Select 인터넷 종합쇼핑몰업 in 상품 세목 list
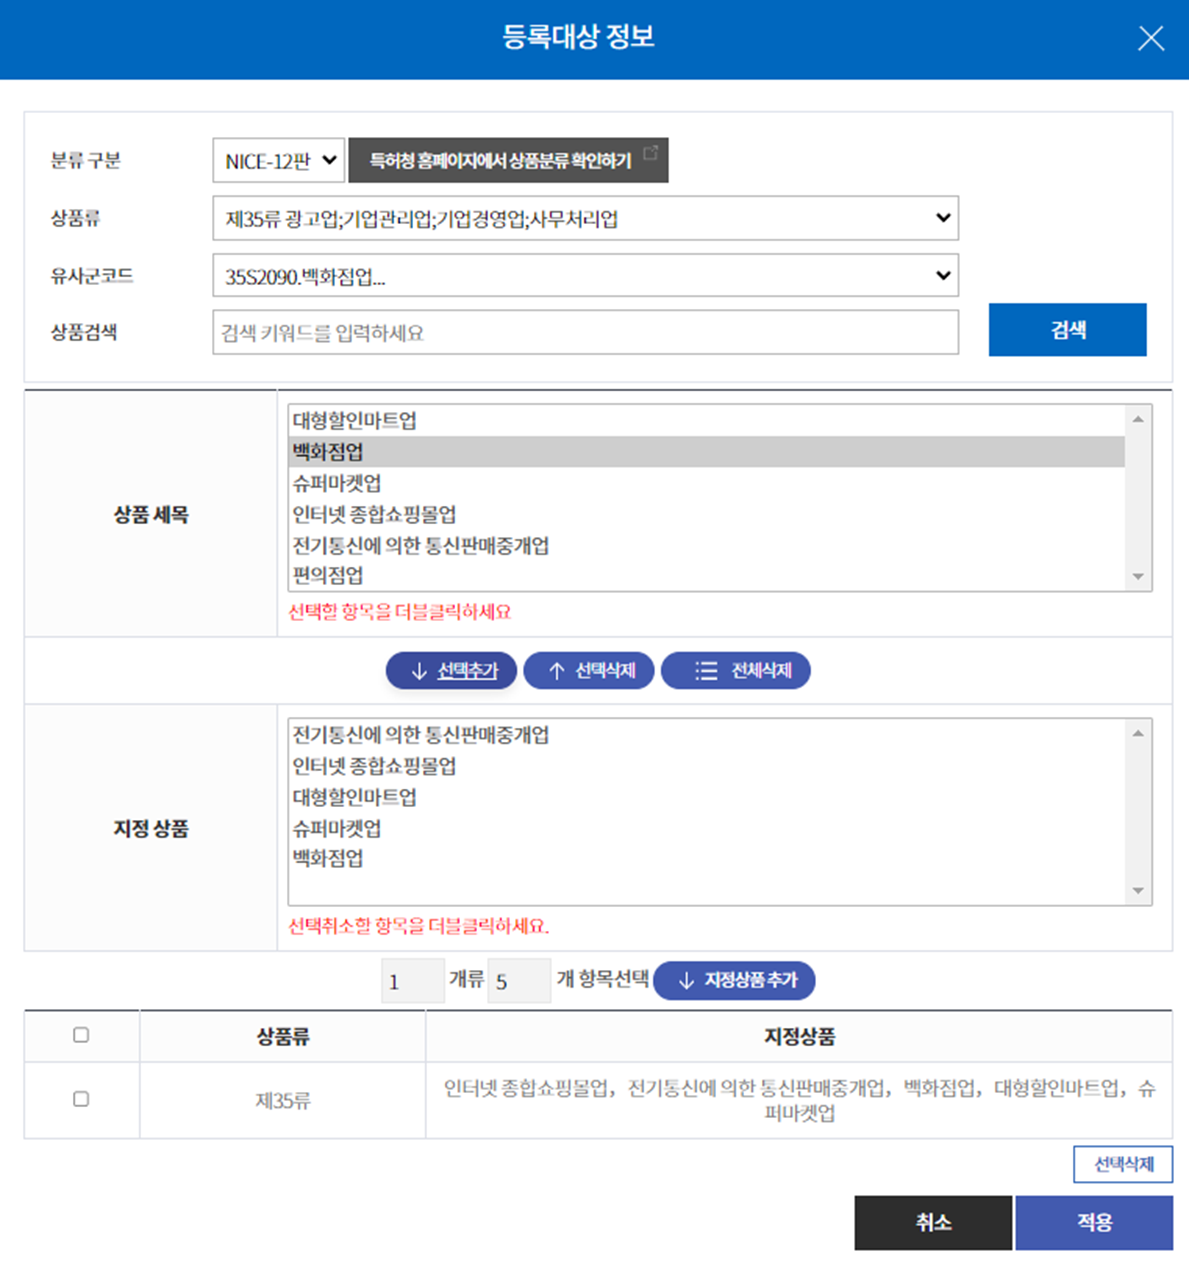 pyautogui.click(x=706, y=514)
